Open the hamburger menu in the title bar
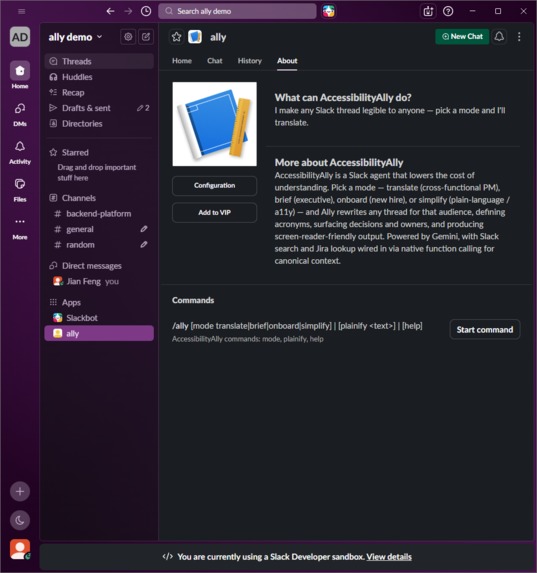Viewport: 537px width, 573px height. [22, 11]
